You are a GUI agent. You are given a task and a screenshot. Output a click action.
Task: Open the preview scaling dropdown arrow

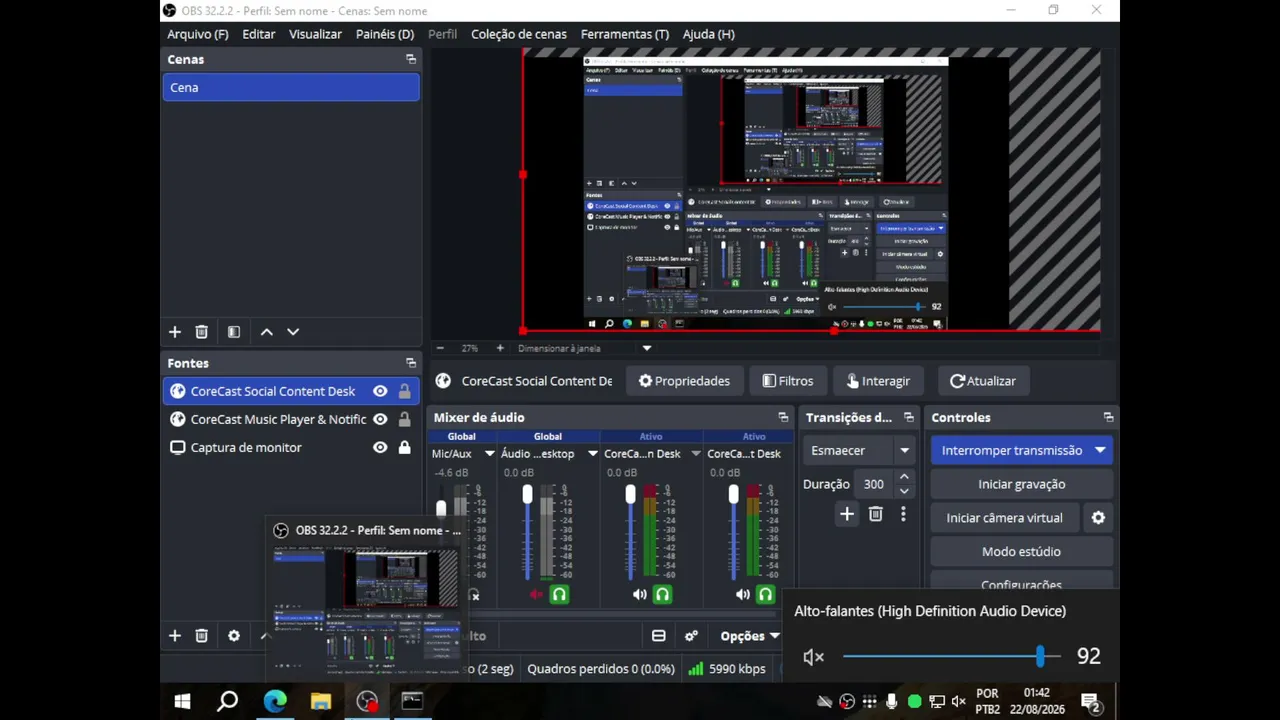point(647,349)
